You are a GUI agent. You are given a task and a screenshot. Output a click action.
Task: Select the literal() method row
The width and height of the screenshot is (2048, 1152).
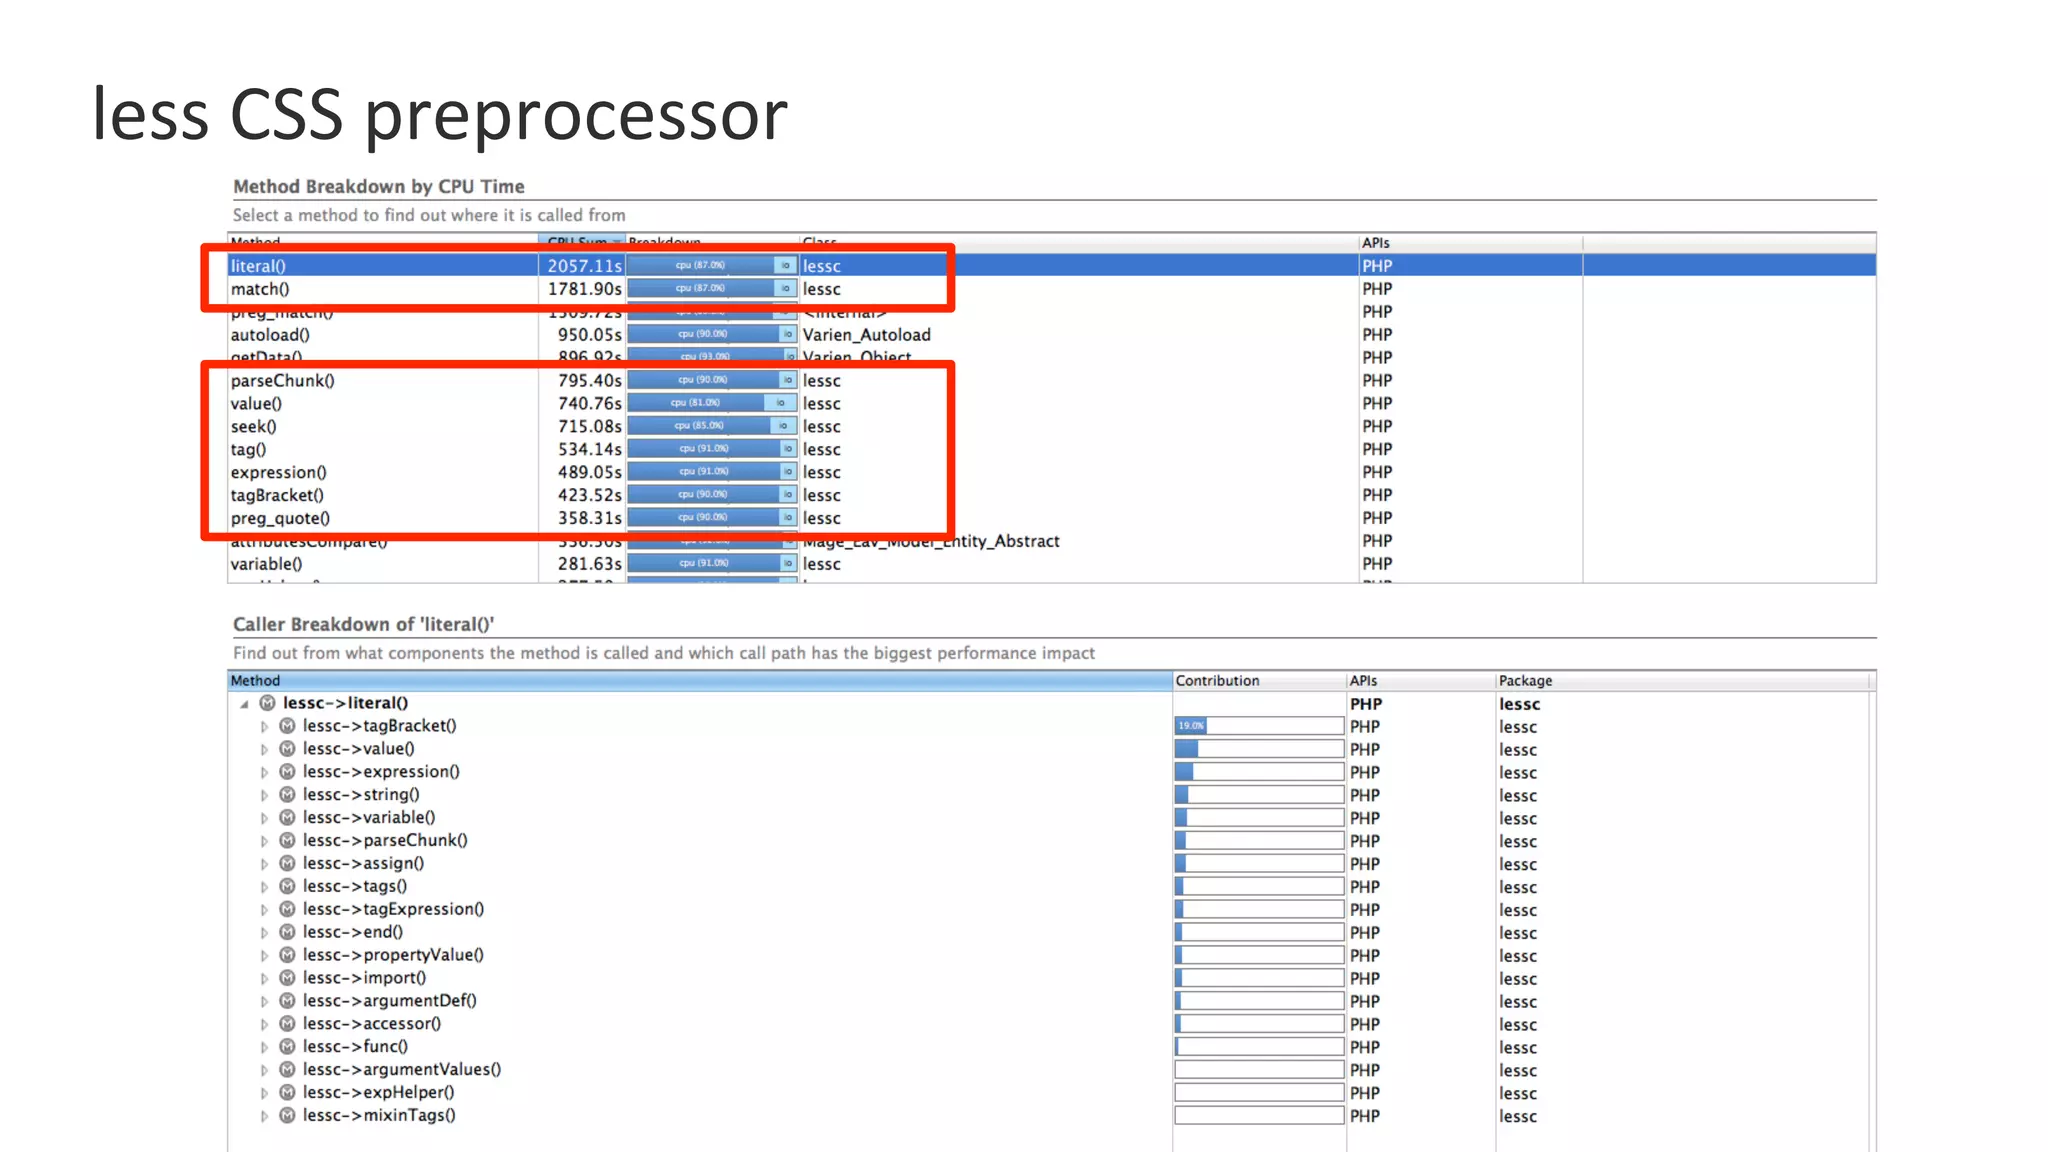point(1052,266)
